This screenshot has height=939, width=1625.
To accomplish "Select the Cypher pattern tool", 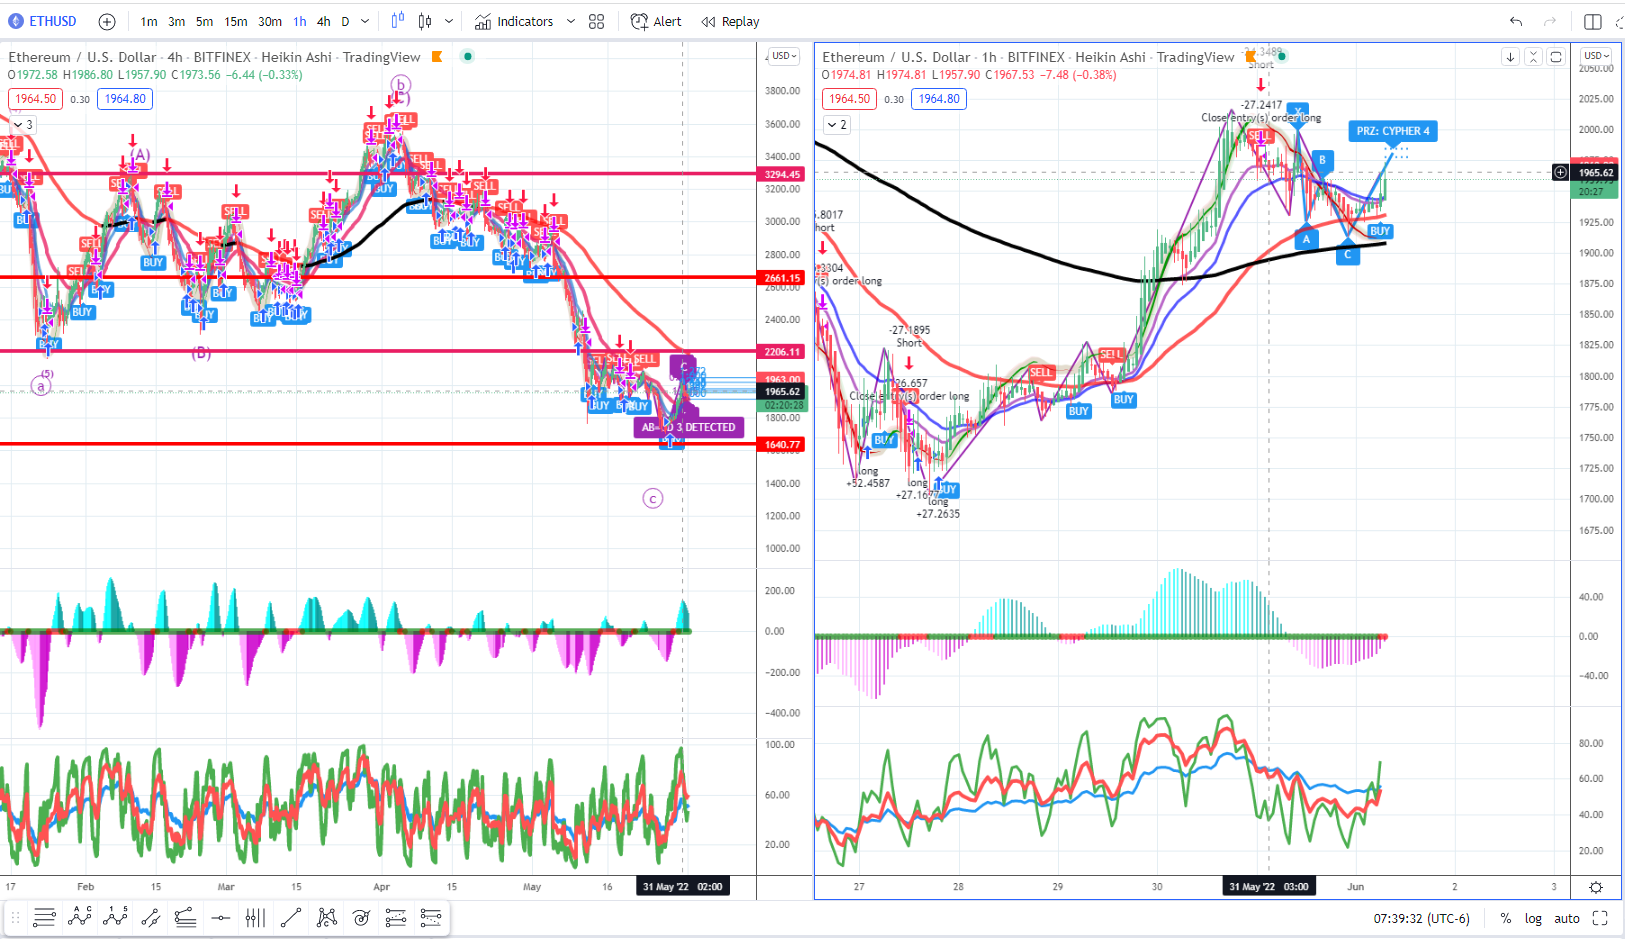I will (326, 917).
